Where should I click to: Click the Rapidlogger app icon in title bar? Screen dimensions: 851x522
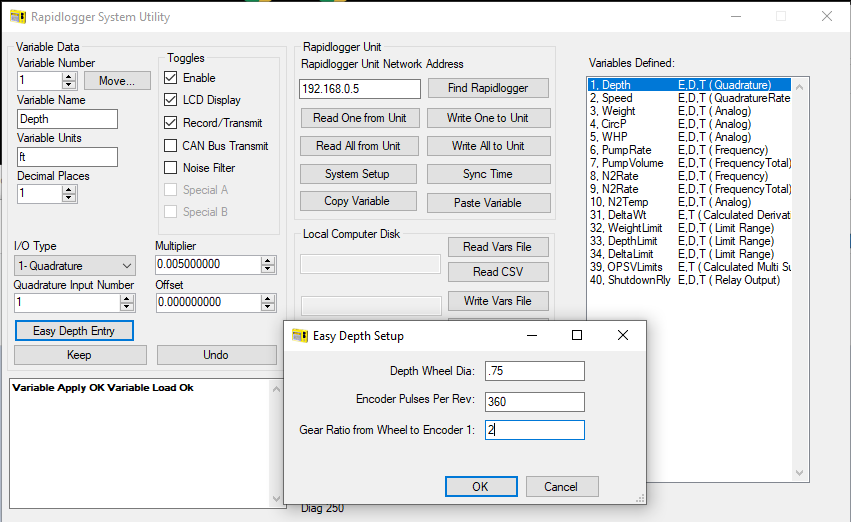pos(18,17)
